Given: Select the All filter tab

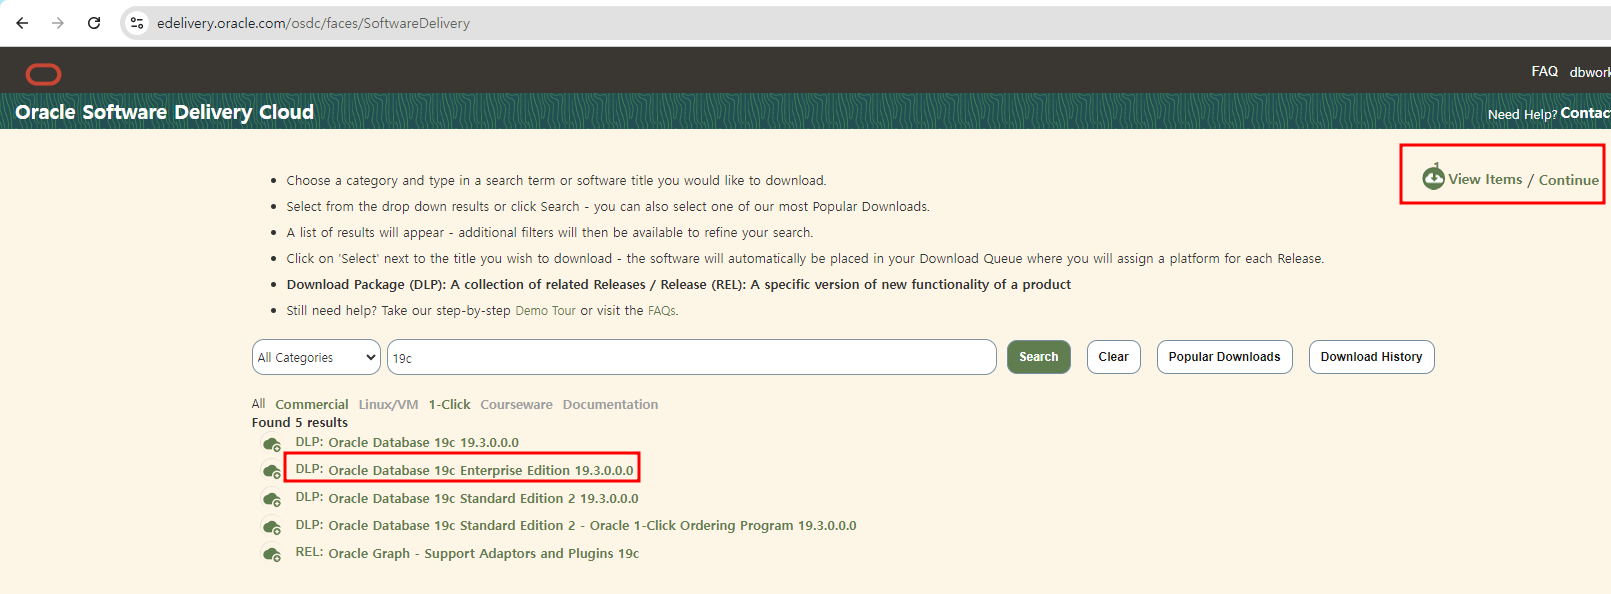Looking at the screenshot, I should [x=258, y=404].
